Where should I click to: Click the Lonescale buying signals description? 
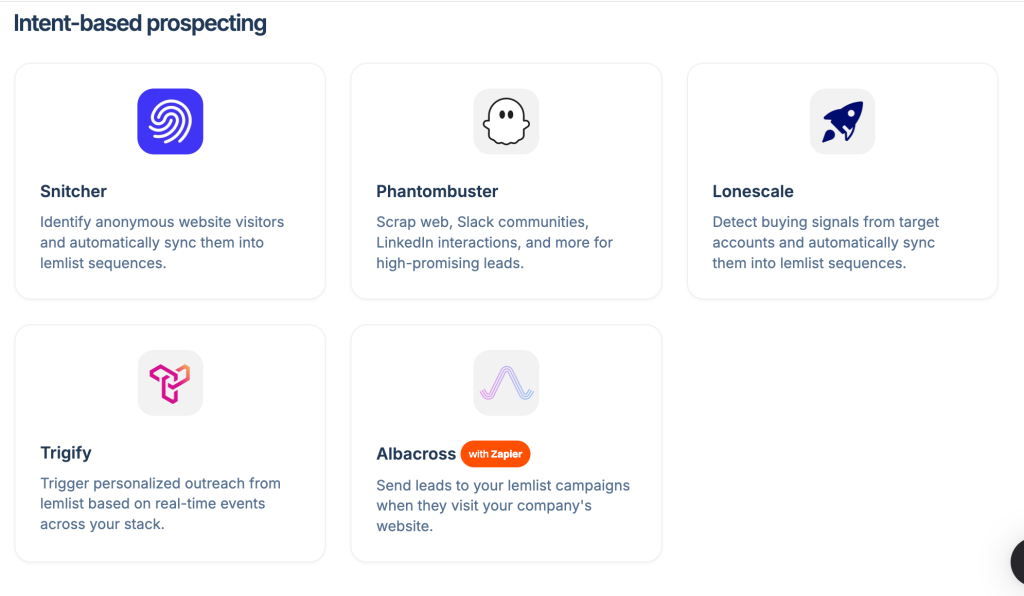point(825,242)
